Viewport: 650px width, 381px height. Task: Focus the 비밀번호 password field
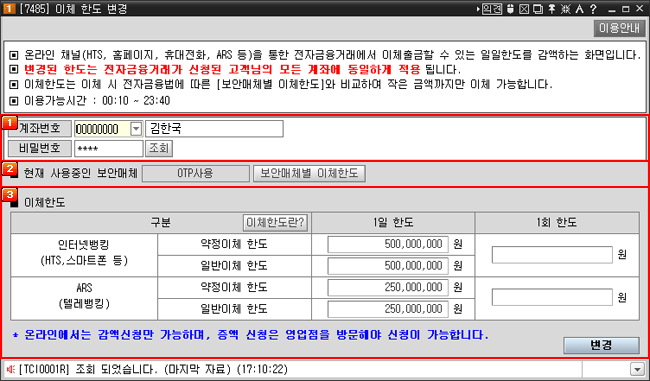coord(109,148)
